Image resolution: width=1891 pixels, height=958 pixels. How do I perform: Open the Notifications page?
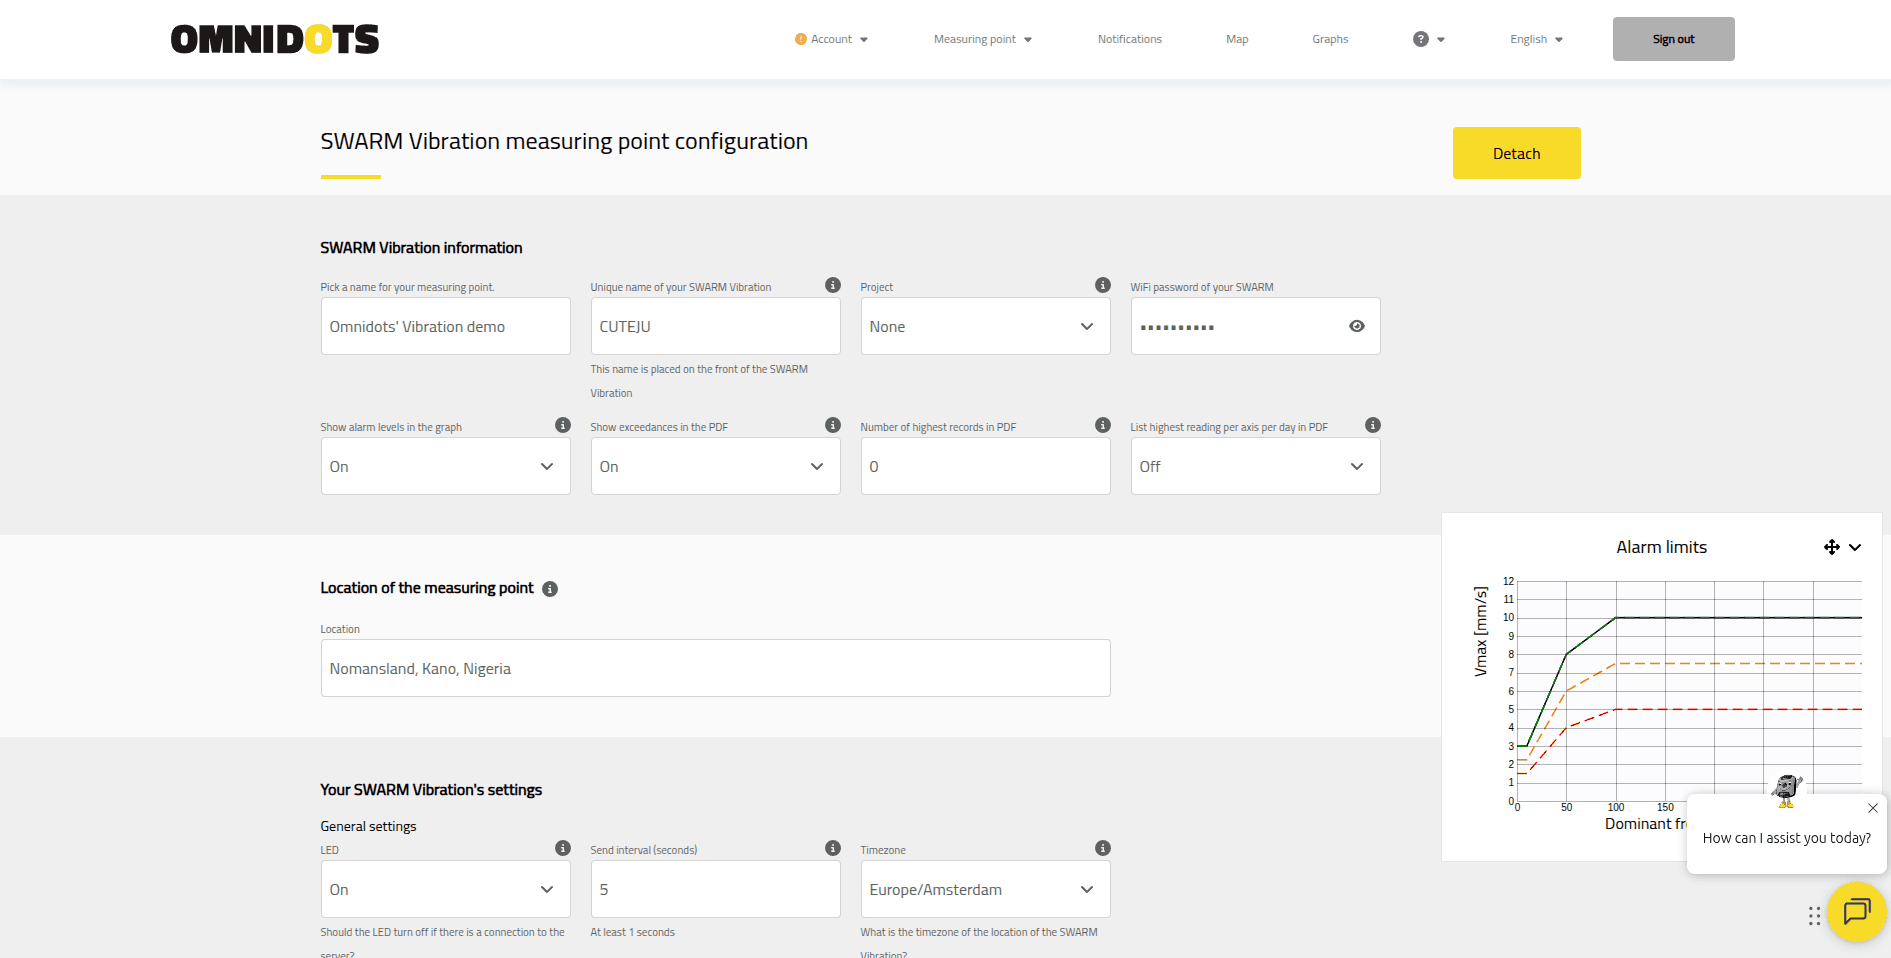coord(1129,39)
